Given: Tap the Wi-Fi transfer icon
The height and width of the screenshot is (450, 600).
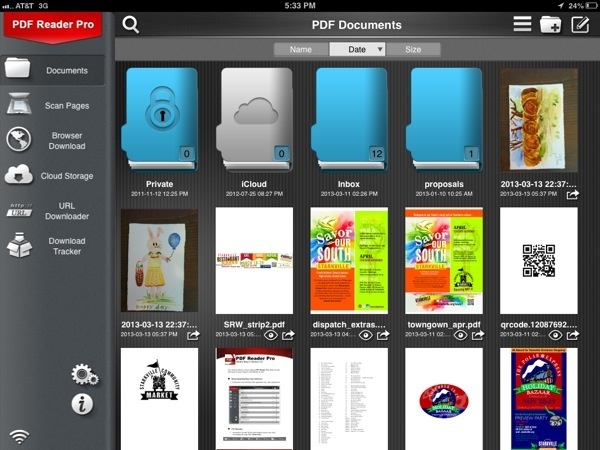Looking at the screenshot, I should 17,435.
